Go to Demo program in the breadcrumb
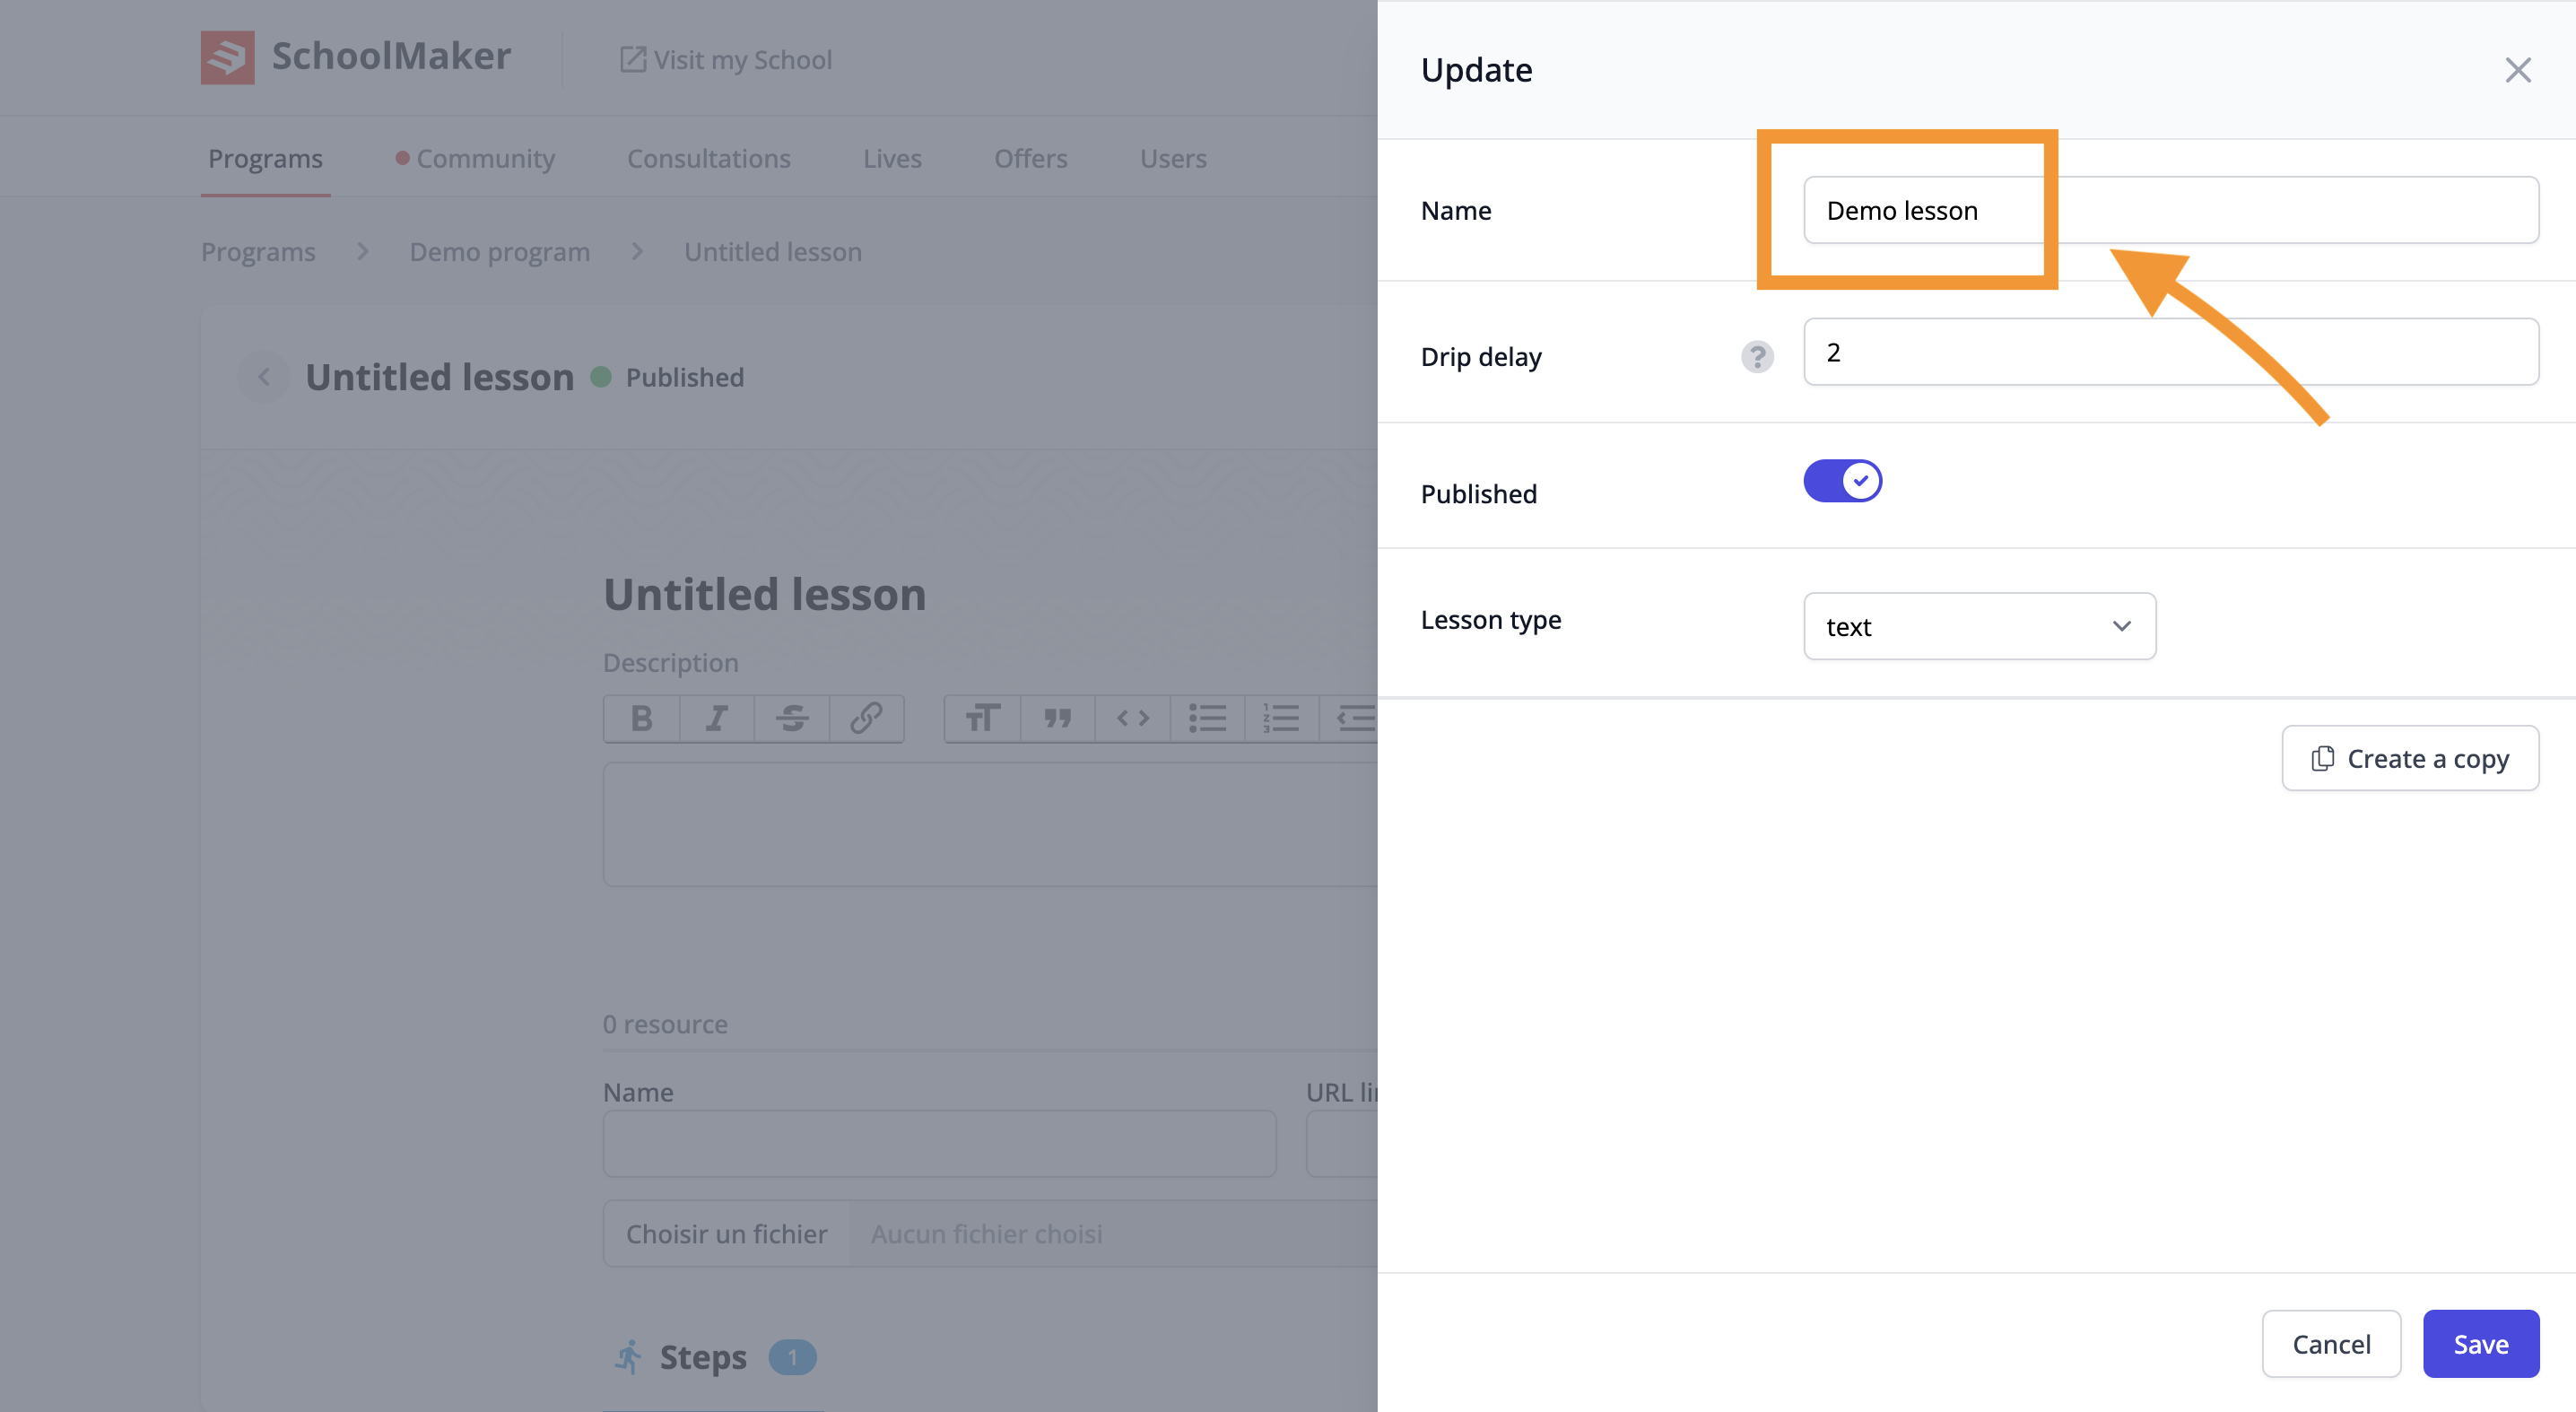The height and width of the screenshot is (1412, 2576). tap(499, 252)
